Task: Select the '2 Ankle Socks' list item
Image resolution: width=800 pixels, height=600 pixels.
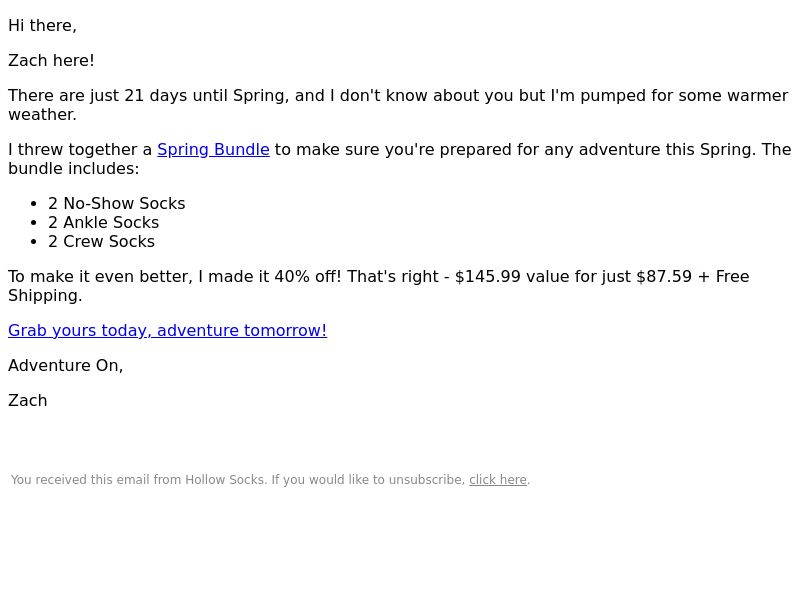Action: [x=104, y=222]
